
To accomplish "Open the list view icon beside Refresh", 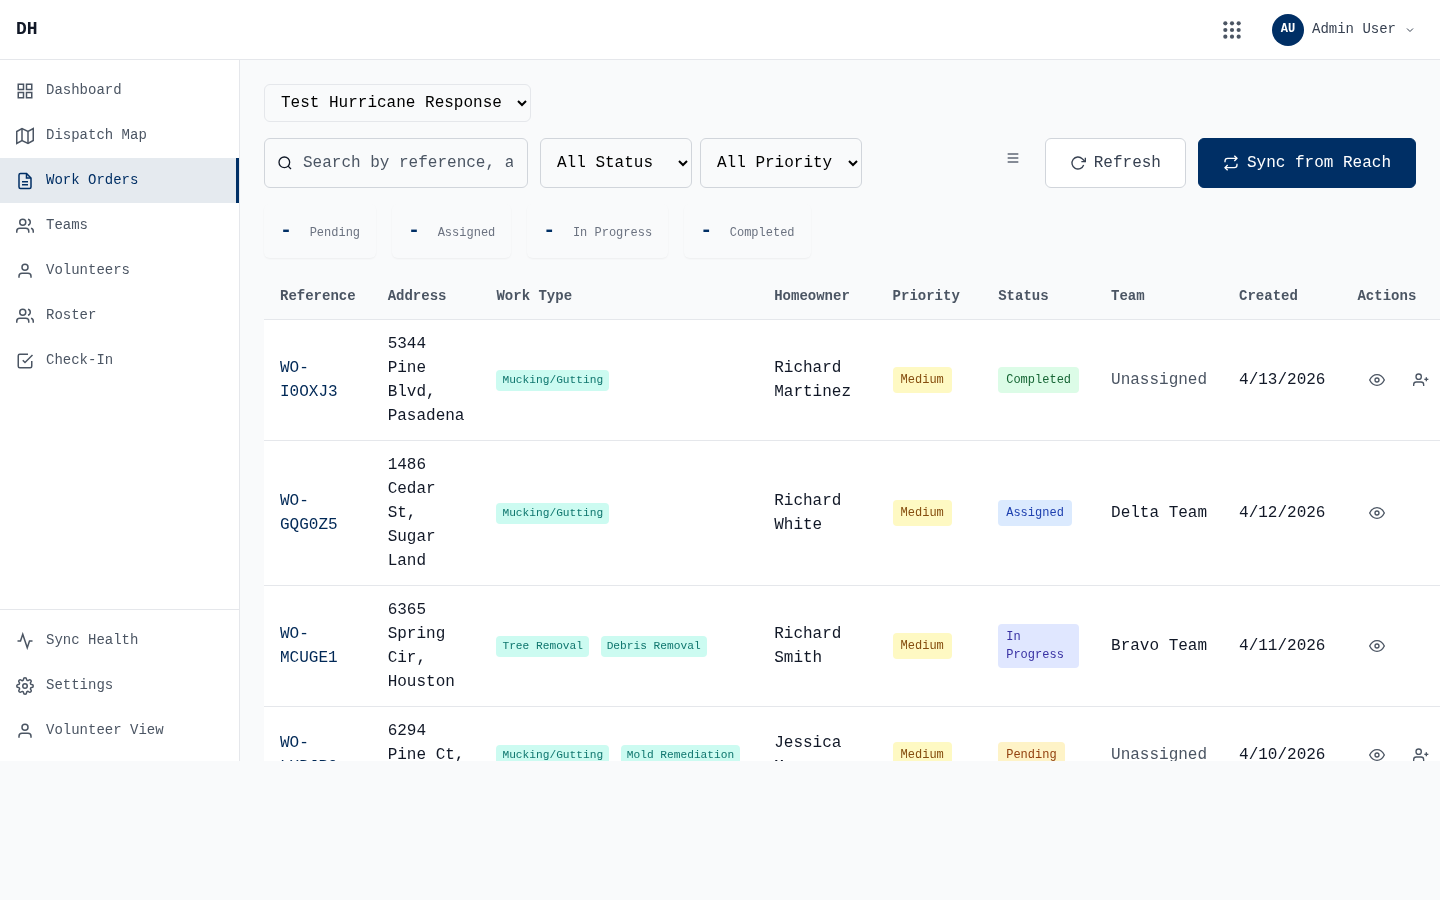I will tap(1013, 158).
